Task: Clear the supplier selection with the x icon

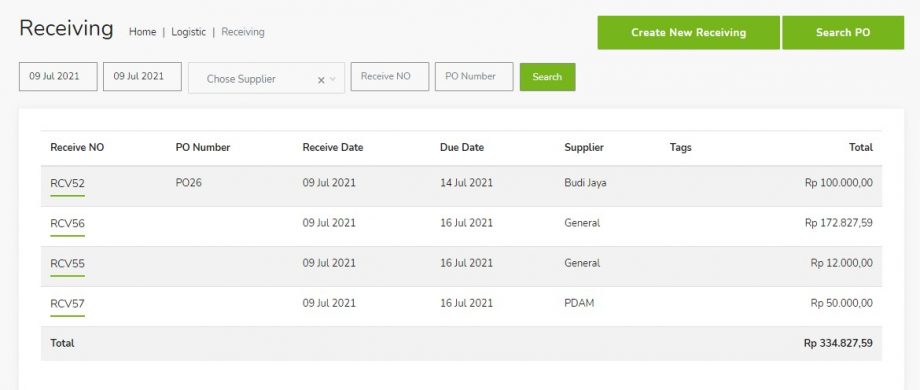Action: (x=321, y=80)
